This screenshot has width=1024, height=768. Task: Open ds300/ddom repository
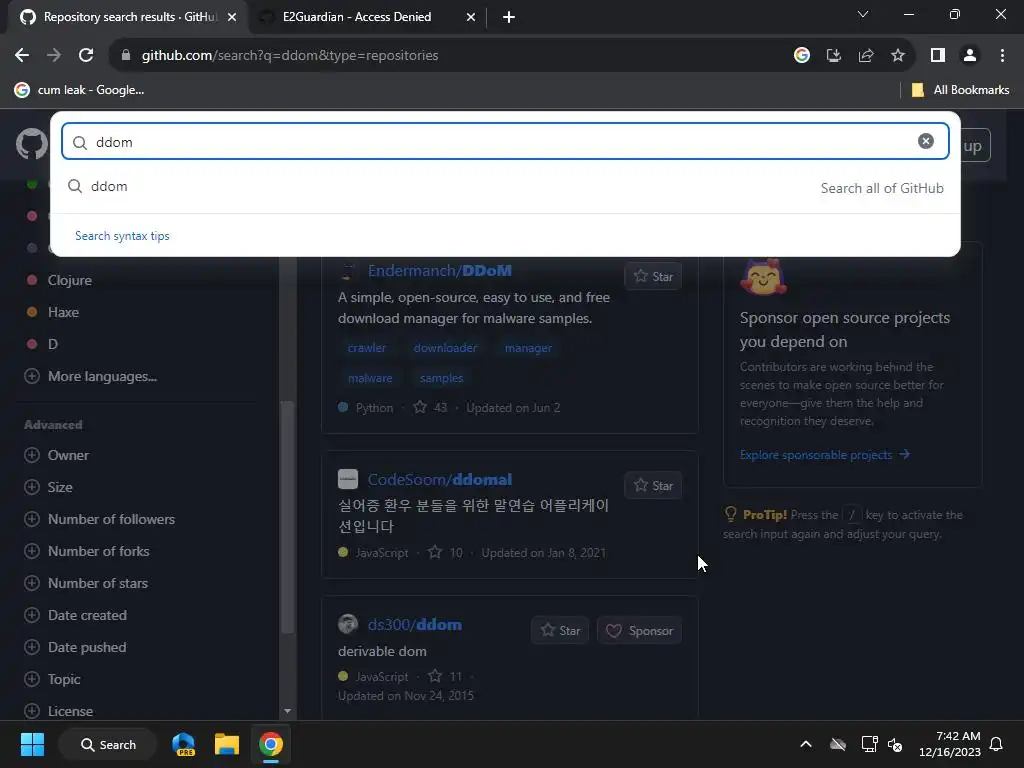tap(415, 624)
